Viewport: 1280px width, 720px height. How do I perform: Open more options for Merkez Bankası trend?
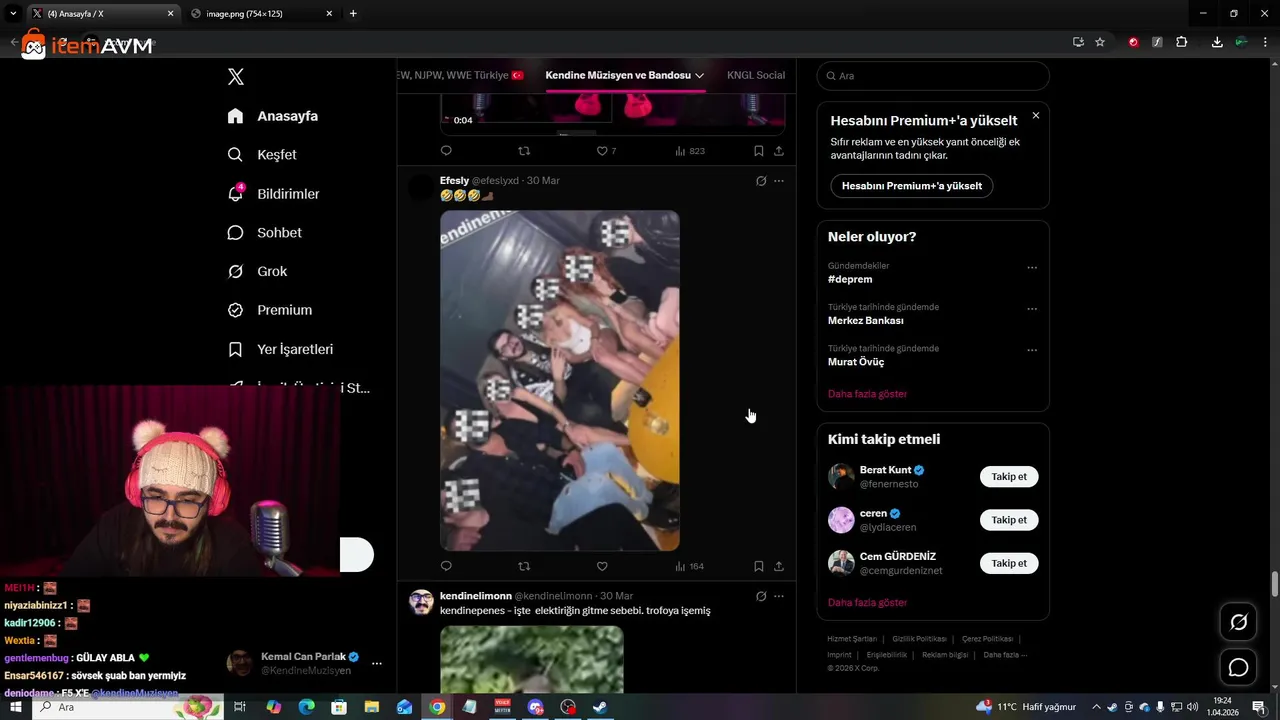coord(1032,309)
